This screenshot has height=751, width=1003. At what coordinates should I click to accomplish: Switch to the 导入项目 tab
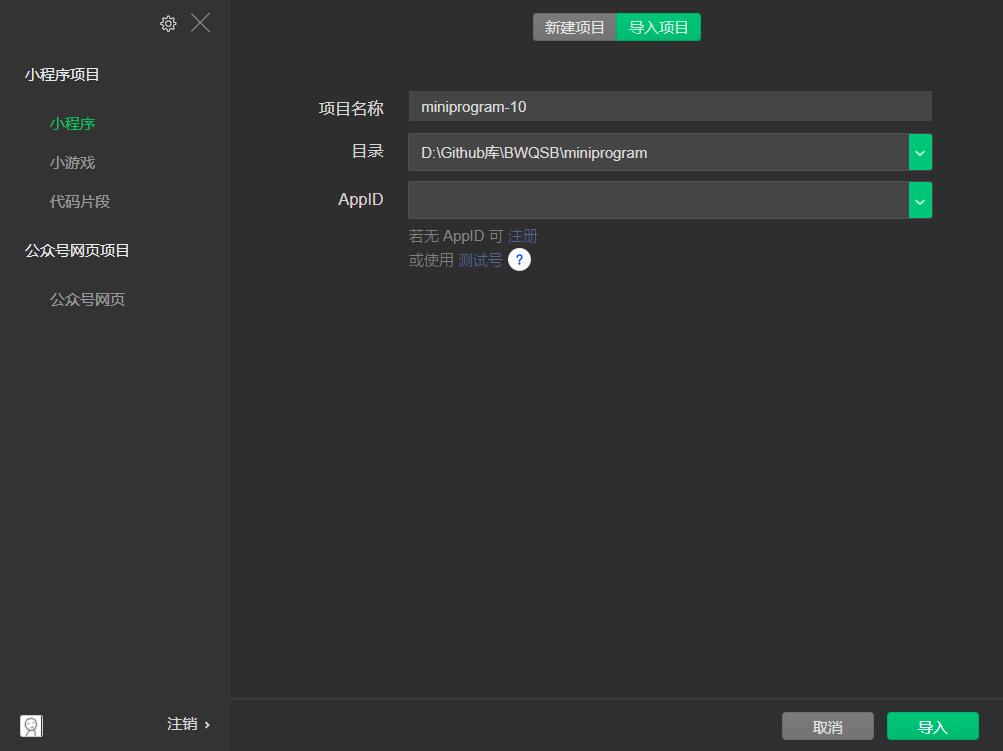658,28
